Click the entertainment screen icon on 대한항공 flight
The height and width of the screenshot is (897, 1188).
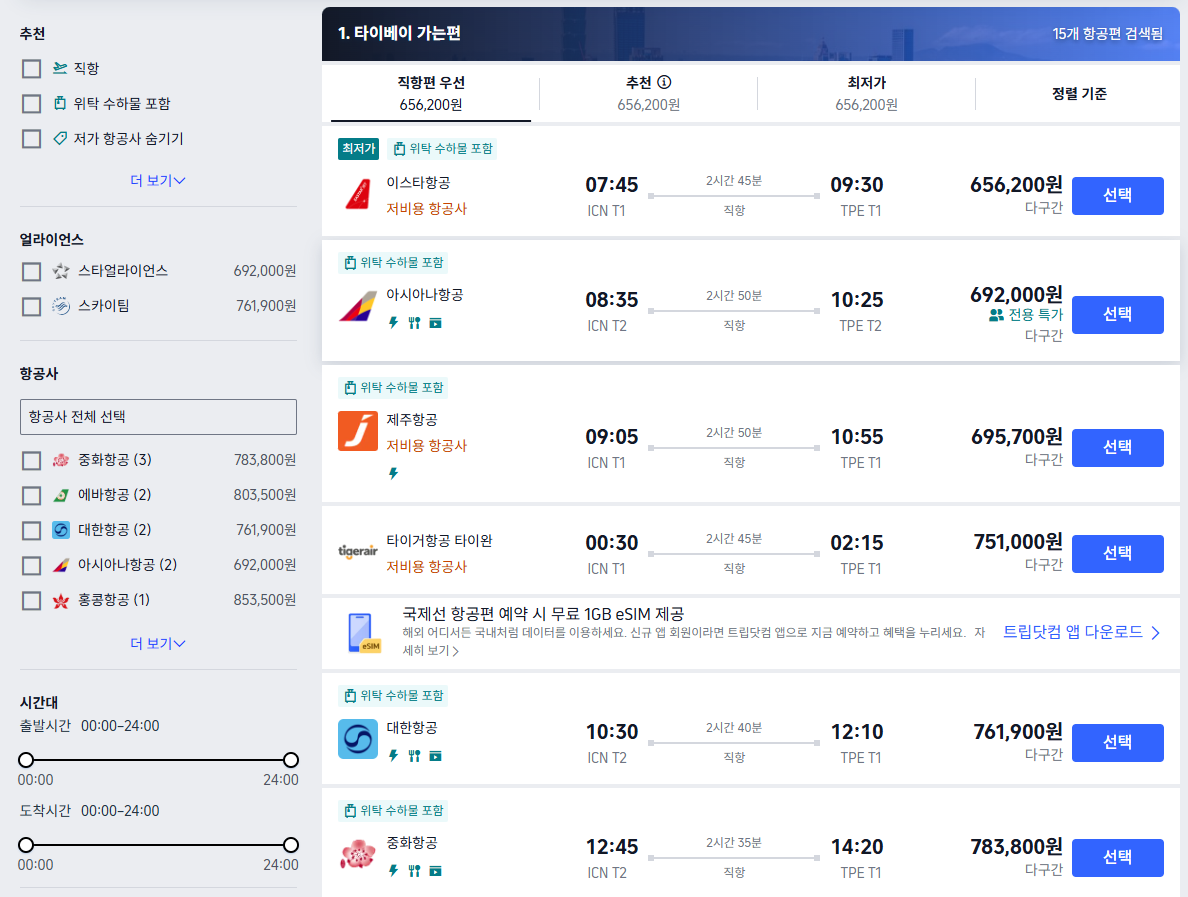pyautogui.click(x=436, y=755)
